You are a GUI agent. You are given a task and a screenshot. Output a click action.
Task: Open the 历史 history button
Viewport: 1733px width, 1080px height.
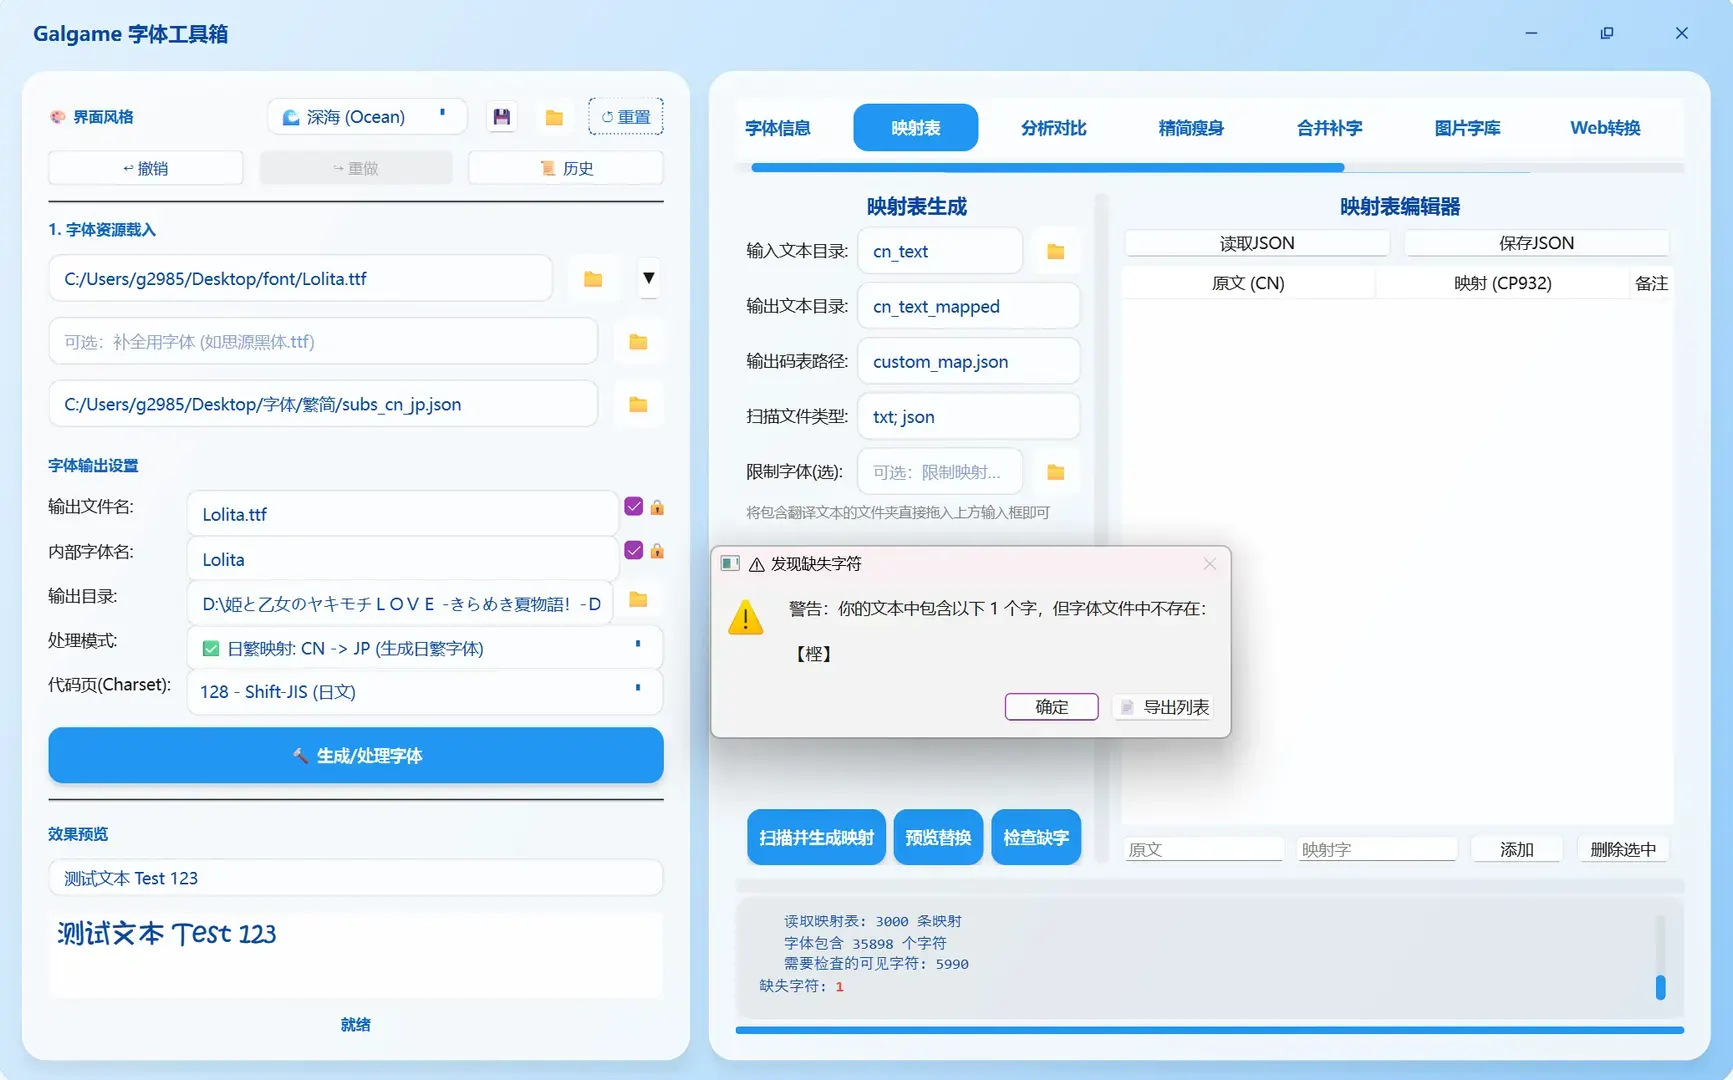pos(566,168)
